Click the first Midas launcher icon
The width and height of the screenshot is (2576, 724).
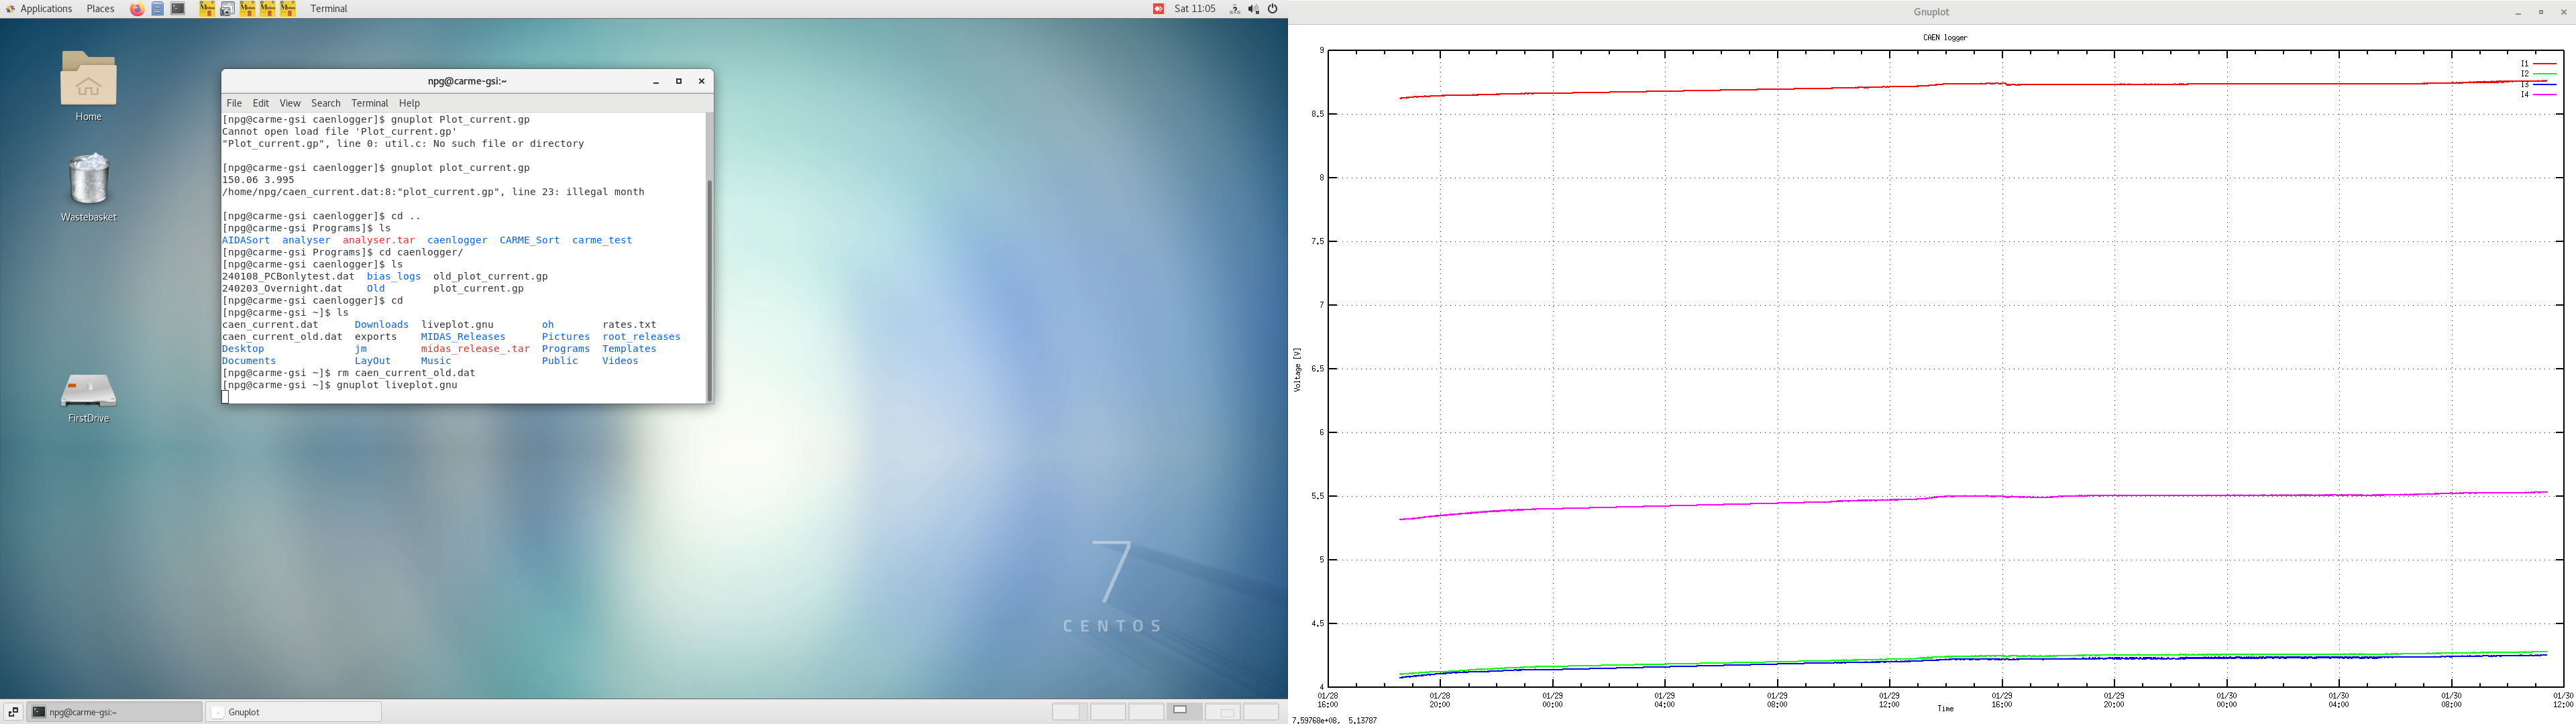tap(207, 9)
